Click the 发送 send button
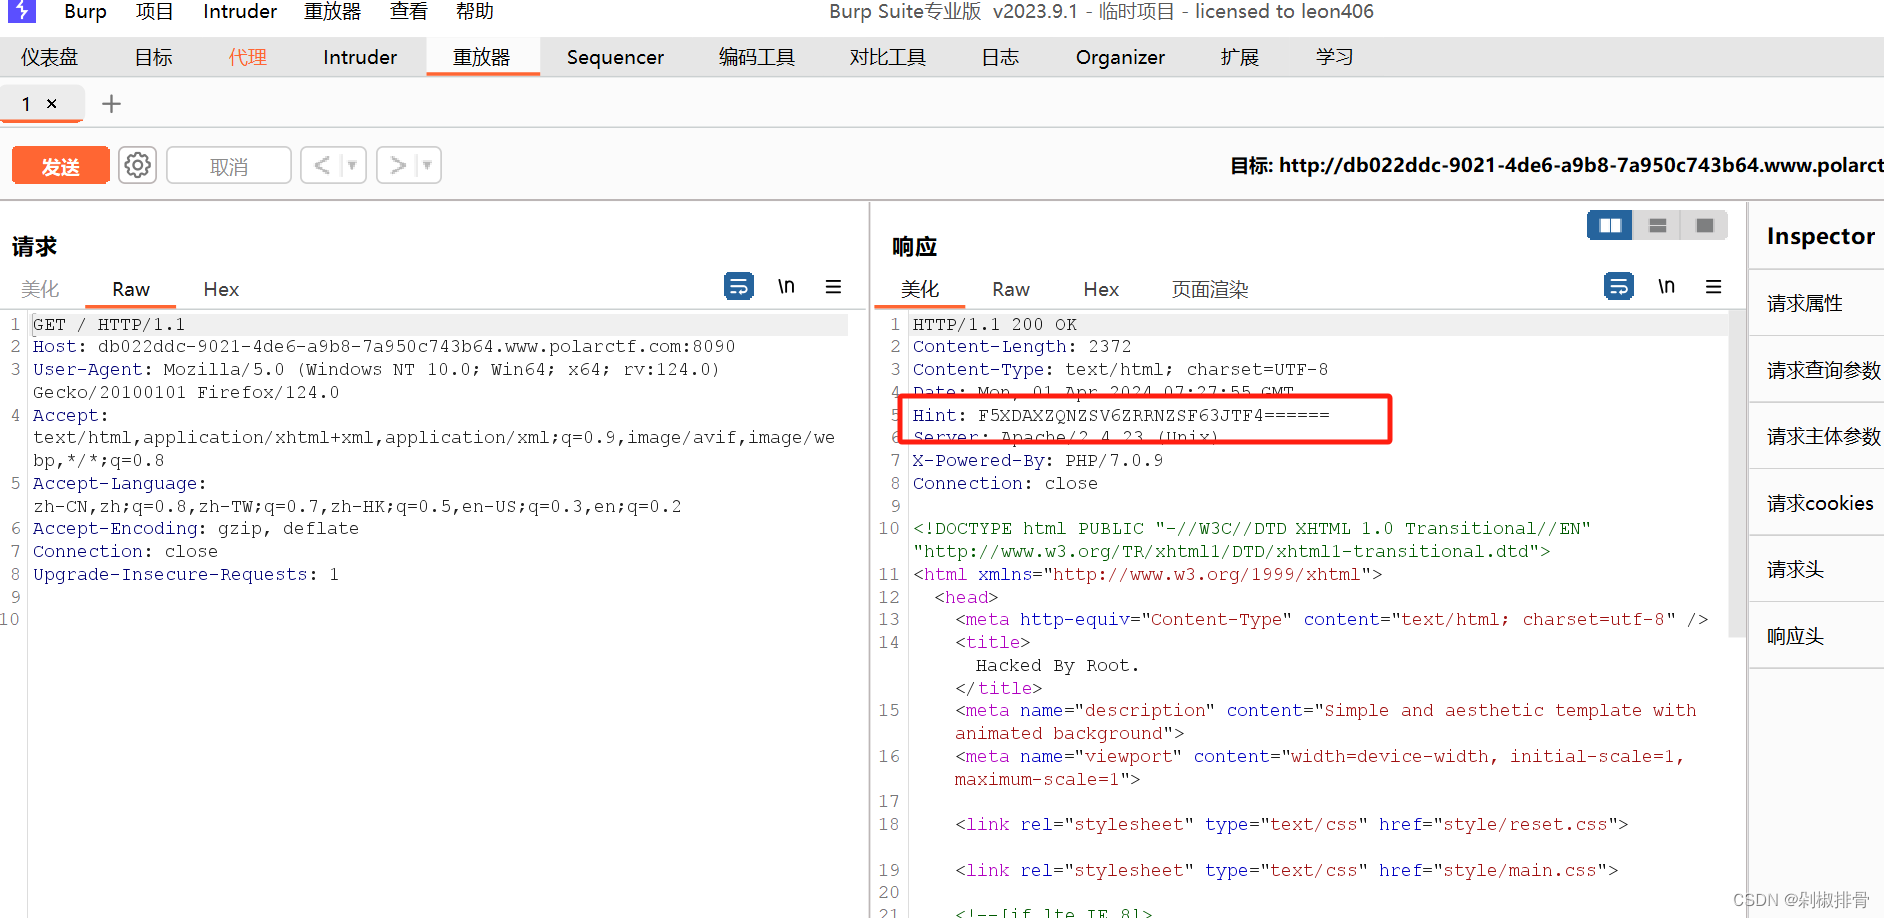Image resolution: width=1884 pixels, height=918 pixels. 61,166
